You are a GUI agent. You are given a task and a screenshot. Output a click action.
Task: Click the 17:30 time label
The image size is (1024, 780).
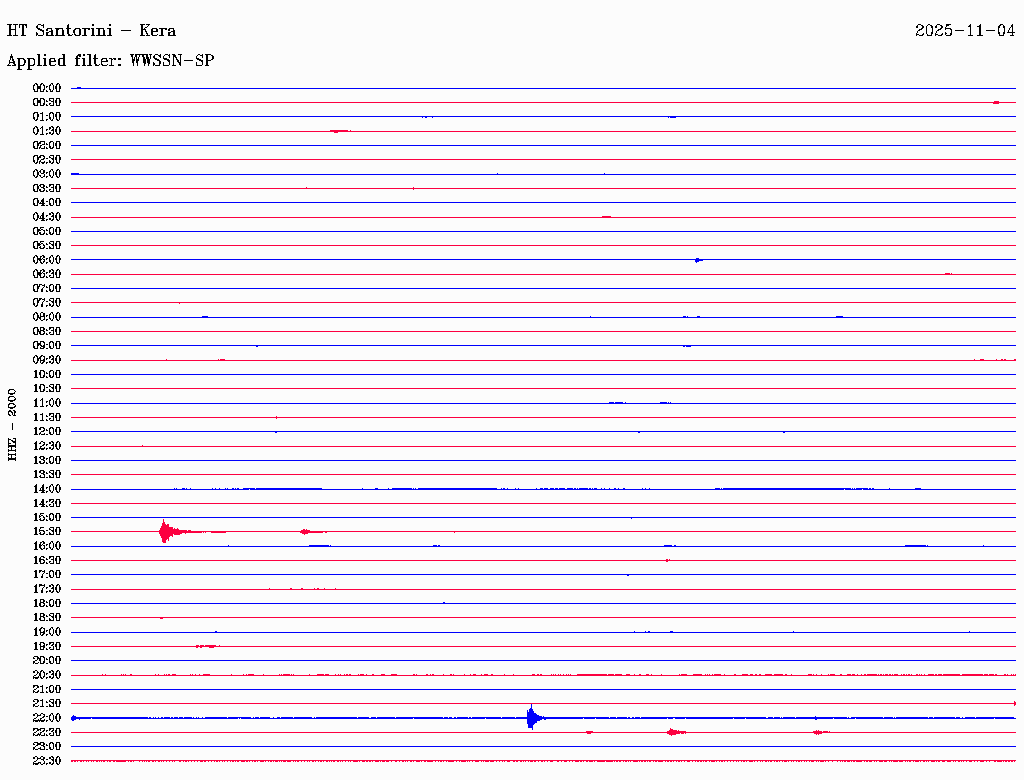coord(47,589)
